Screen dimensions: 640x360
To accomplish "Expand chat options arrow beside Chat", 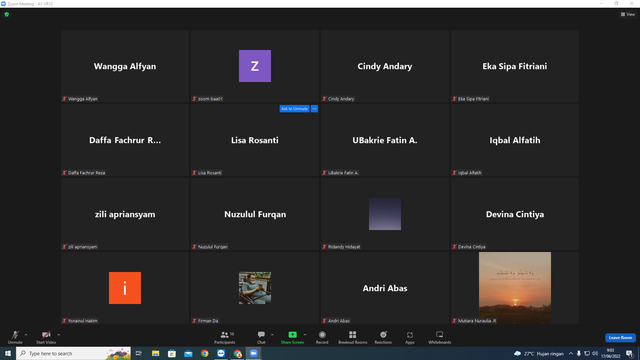I will pyautogui.click(x=272, y=335).
